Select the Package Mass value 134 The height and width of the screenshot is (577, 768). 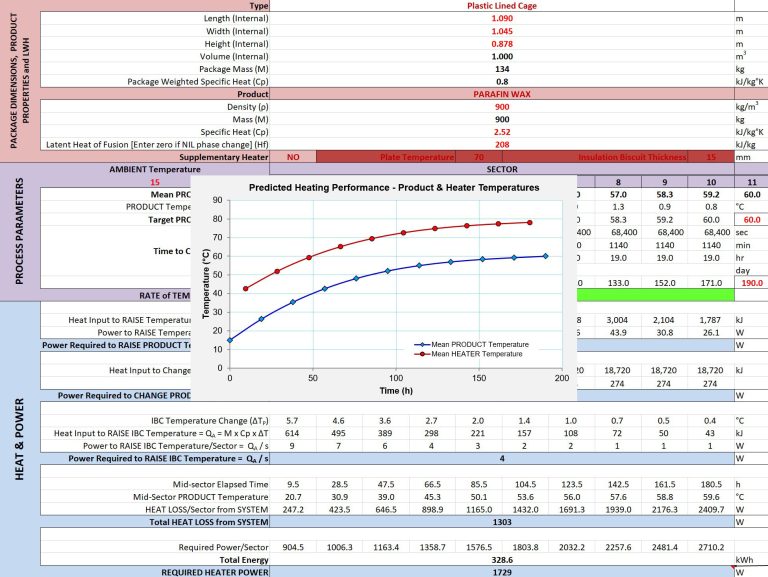click(x=502, y=69)
